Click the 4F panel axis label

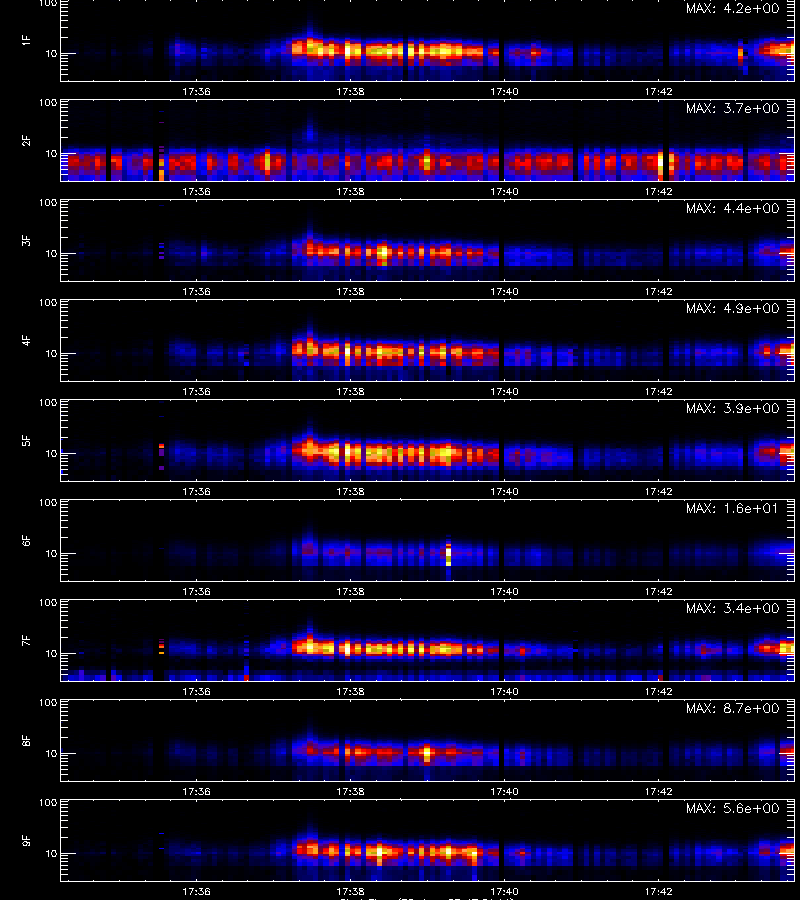coord(26,340)
